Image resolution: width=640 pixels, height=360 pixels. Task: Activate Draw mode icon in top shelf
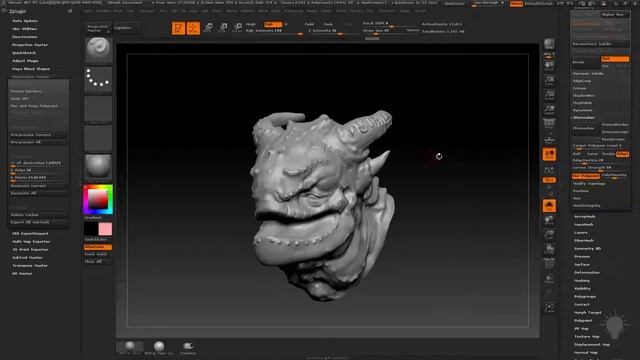[193, 28]
